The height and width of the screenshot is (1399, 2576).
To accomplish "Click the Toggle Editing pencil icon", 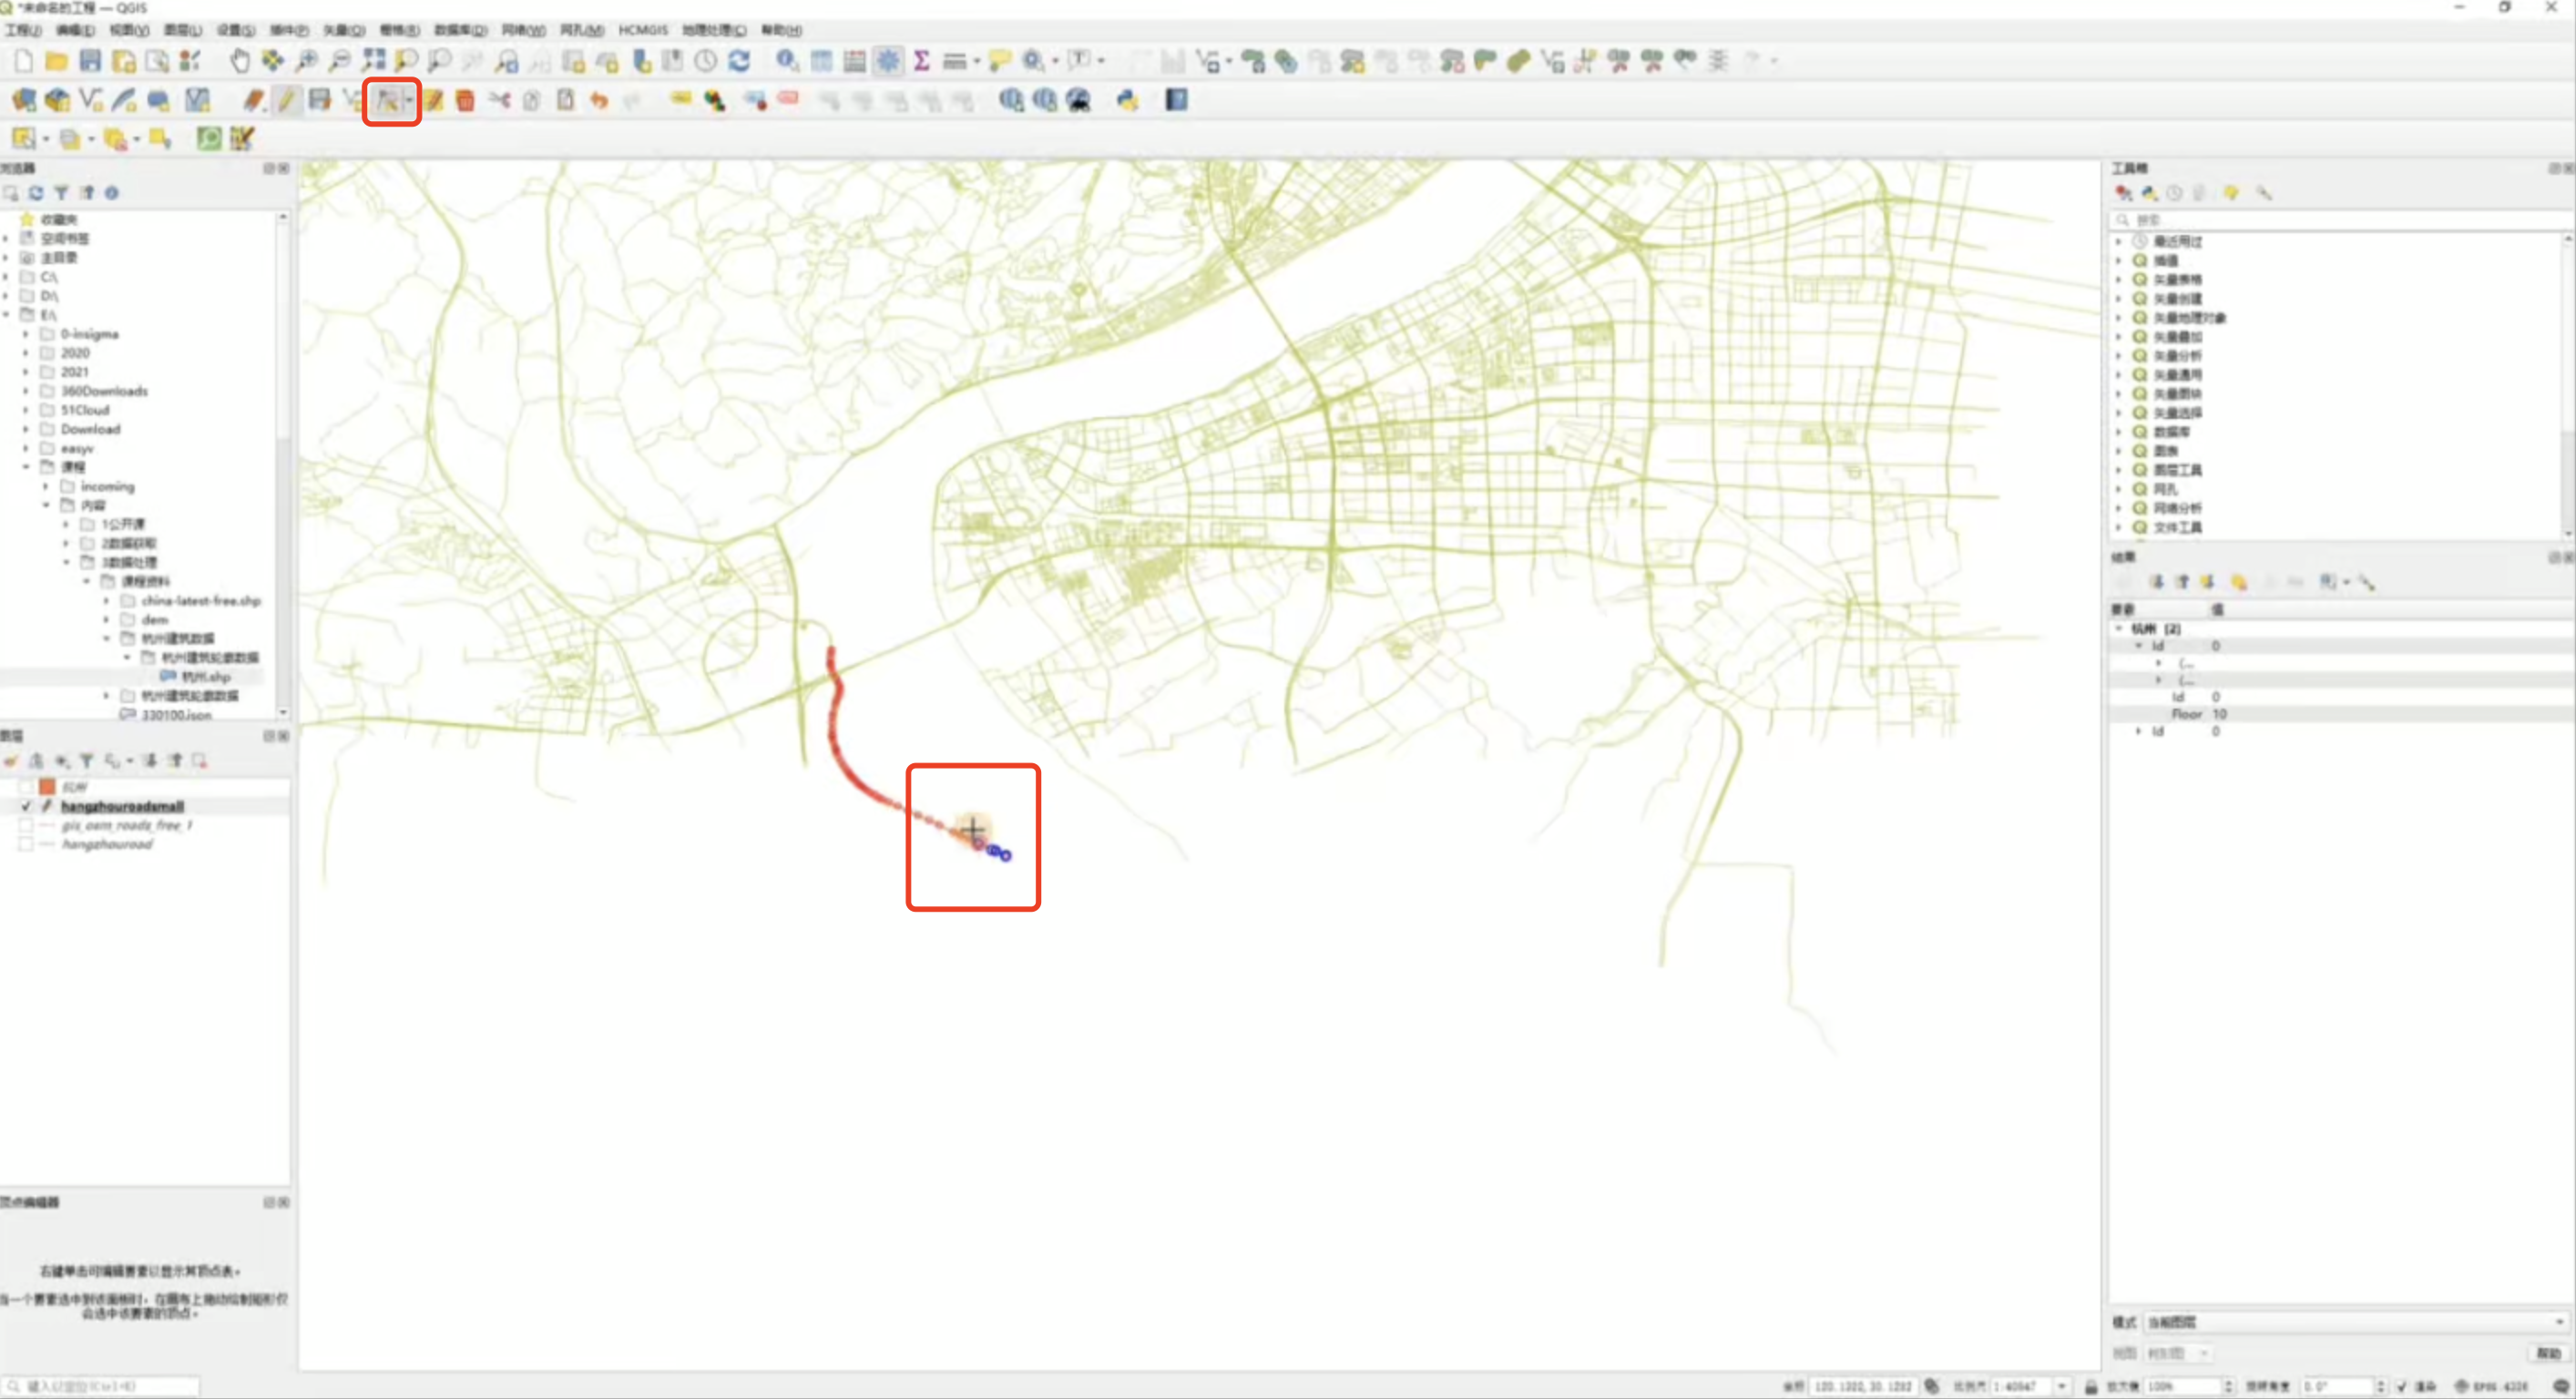I will point(286,100).
